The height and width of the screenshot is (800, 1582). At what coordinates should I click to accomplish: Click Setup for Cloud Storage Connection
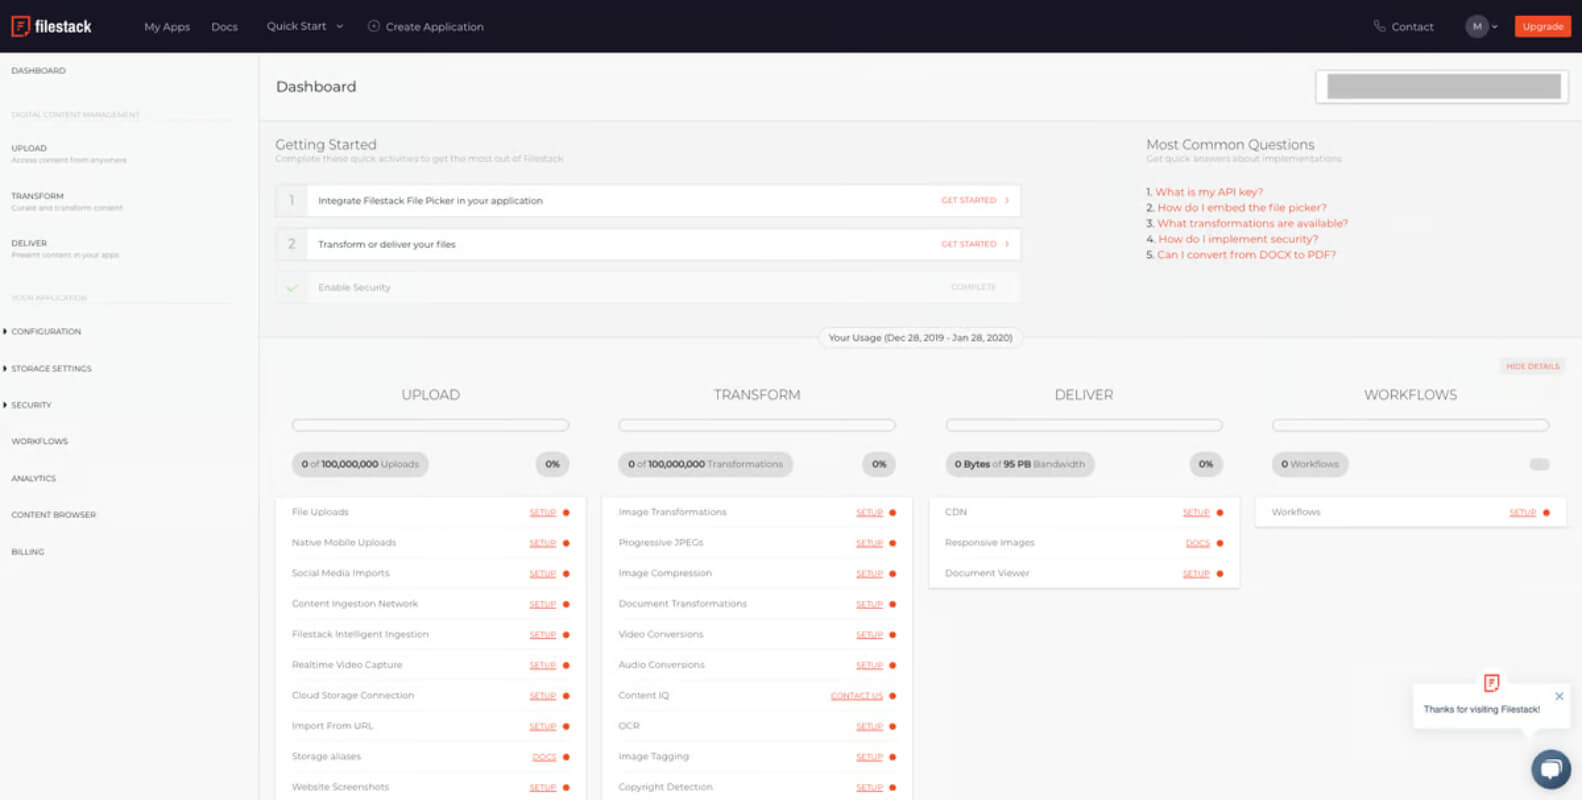coord(542,696)
